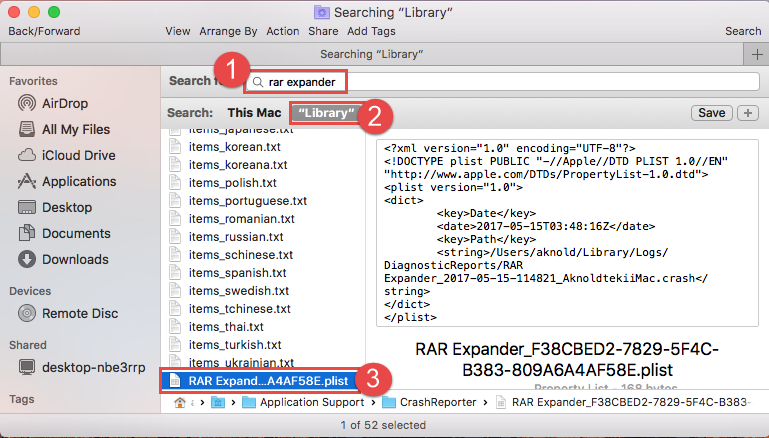Switch search scope to This Mac

(254, 113)
